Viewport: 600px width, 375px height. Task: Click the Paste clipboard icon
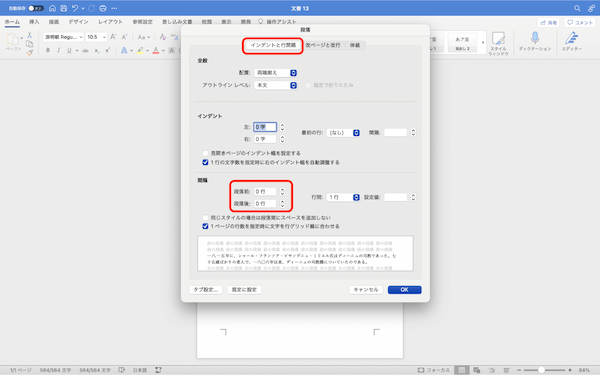13,39
